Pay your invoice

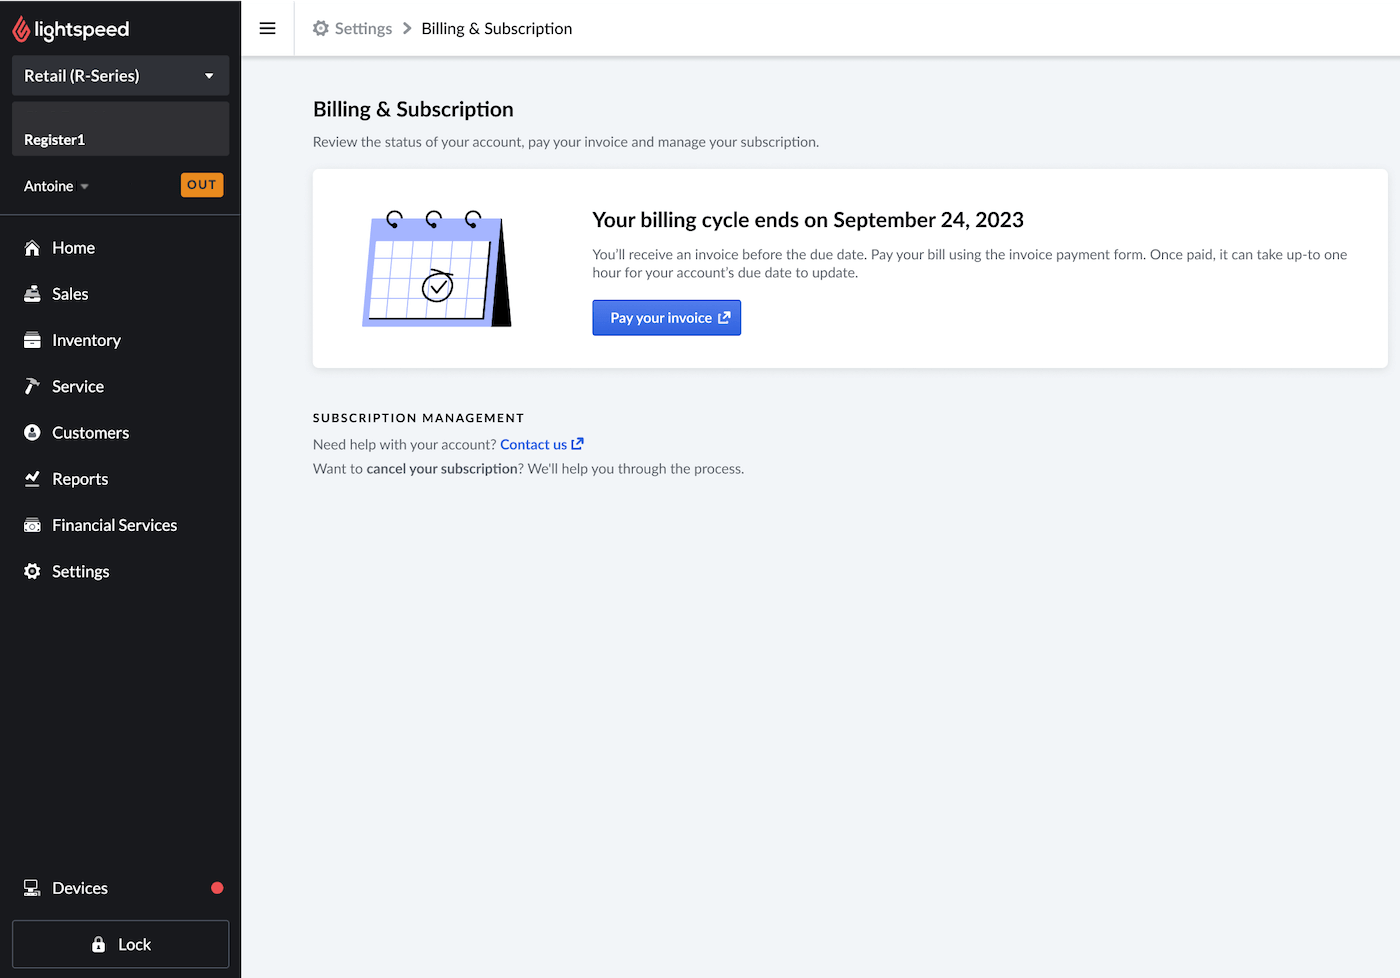pyautogui.click(x=666, y=317)
